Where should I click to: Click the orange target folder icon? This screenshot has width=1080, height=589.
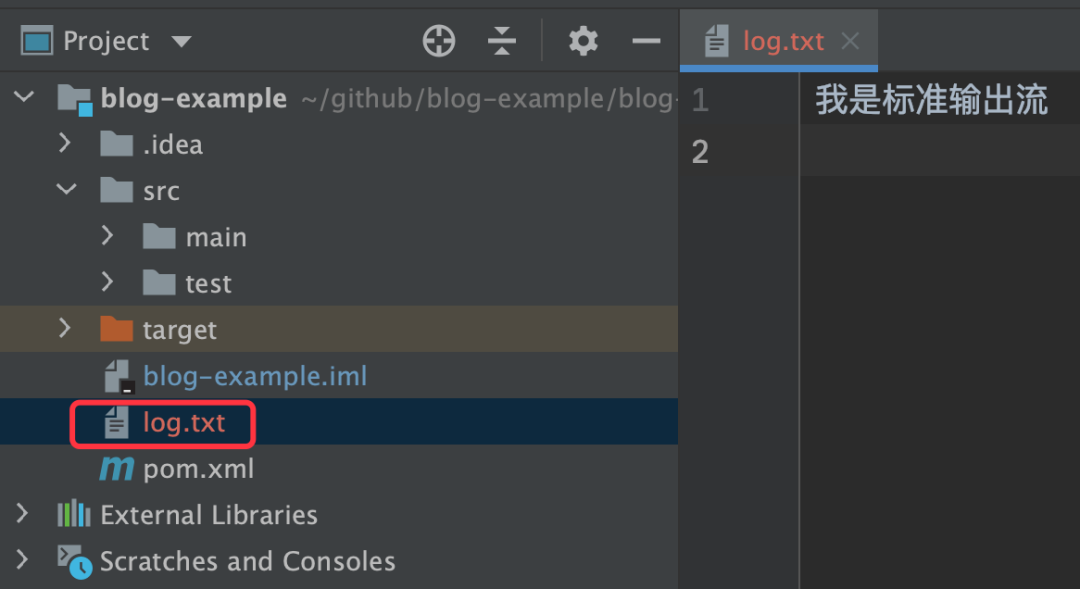click(117, 329)
